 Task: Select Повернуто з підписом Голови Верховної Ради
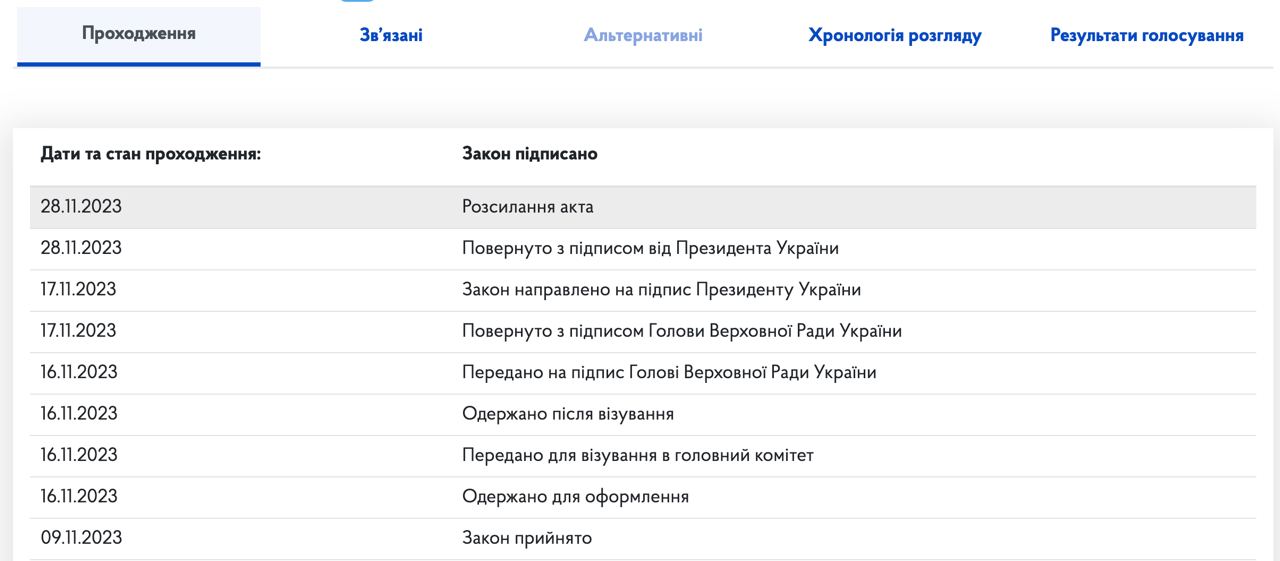[x=681, y=331]
